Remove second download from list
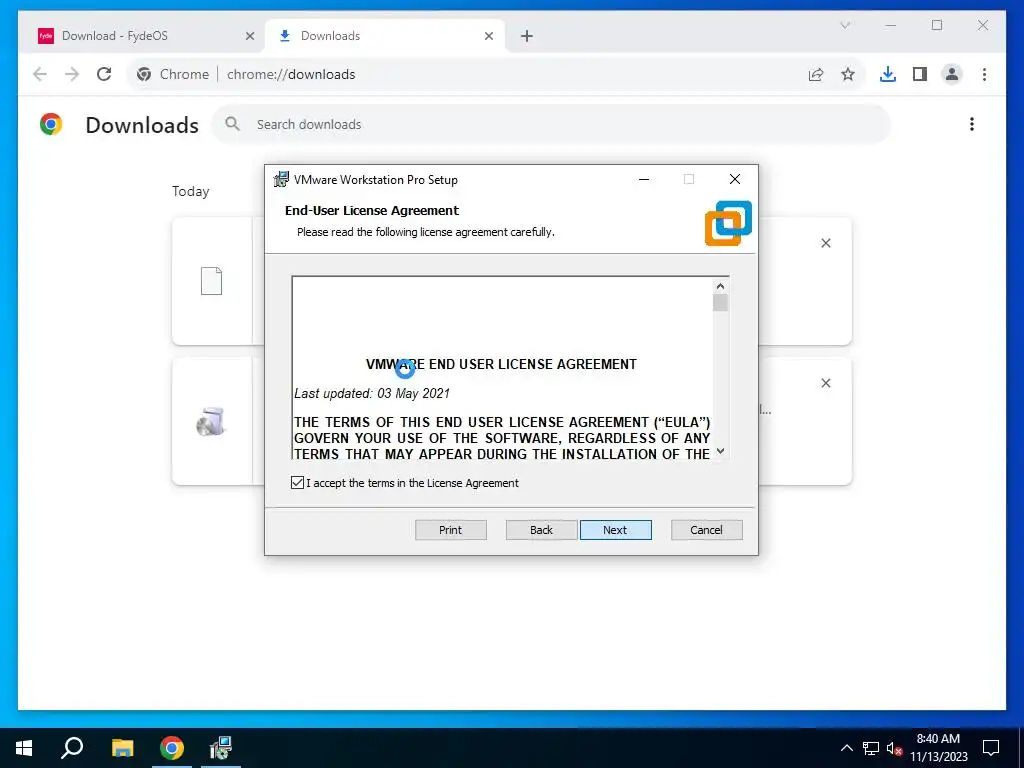Viewport: 1024px width, 768px height. click(x=825, y=383)
